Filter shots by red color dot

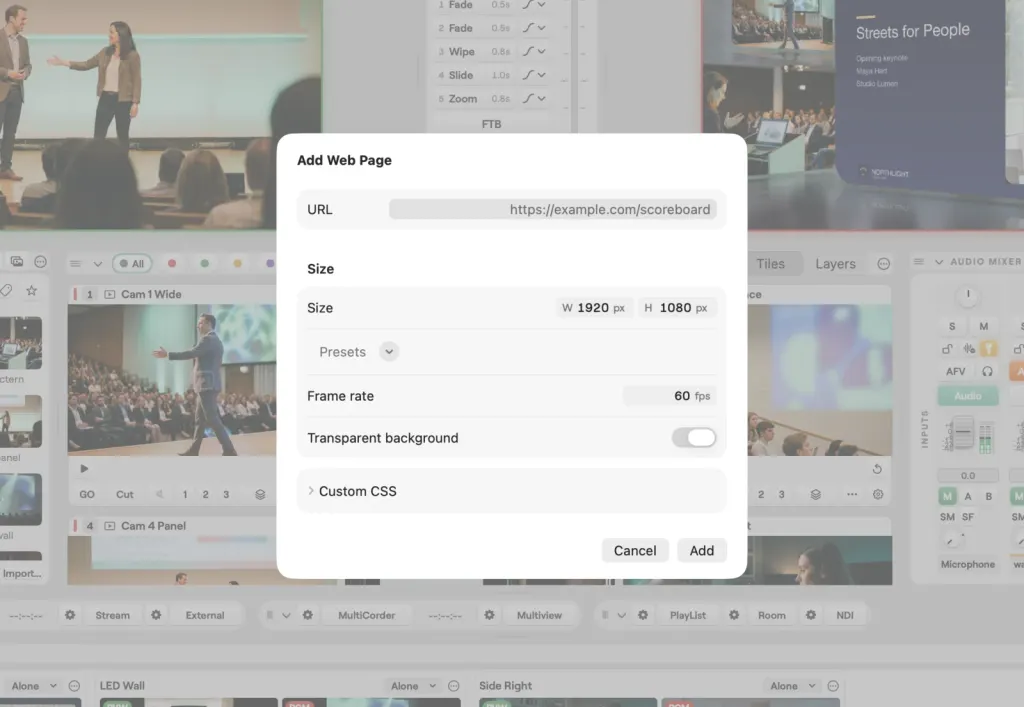pyautogui.click(x=172, y=263)
